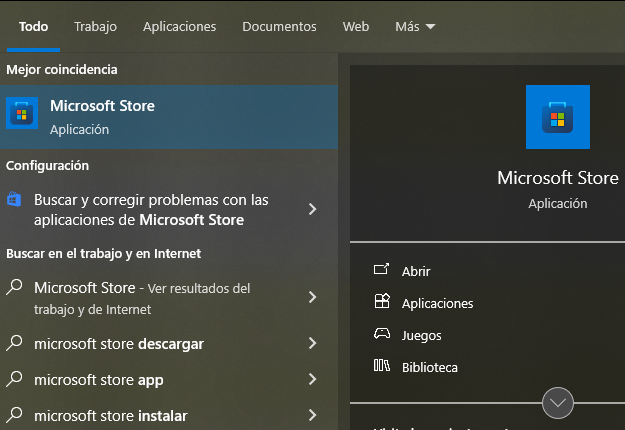Select the 'microsoft store instalar' suggestion
Screen dimensions: 625x430
coord(169,415)
